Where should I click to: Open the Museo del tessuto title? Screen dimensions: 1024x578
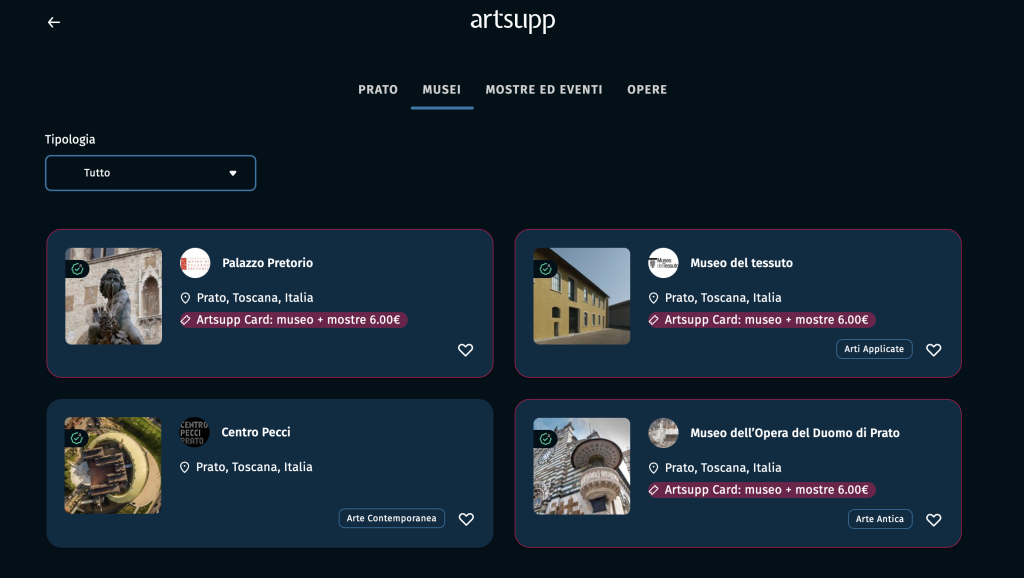(741, 263)
